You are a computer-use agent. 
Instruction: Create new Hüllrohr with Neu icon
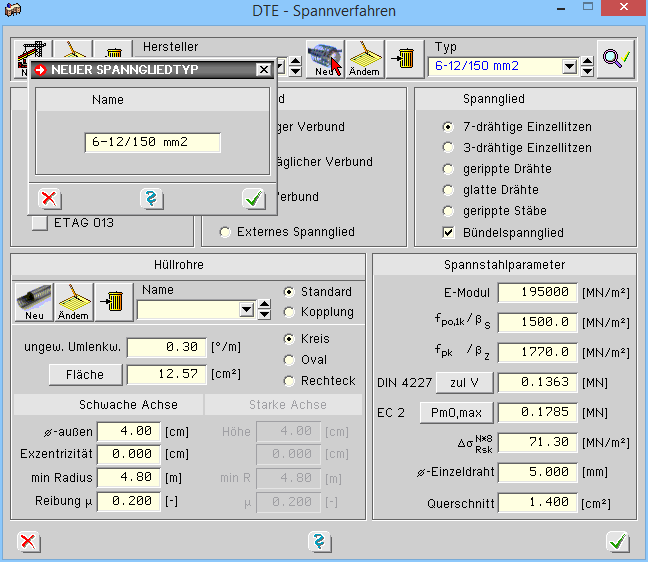[x=33, y=301]
